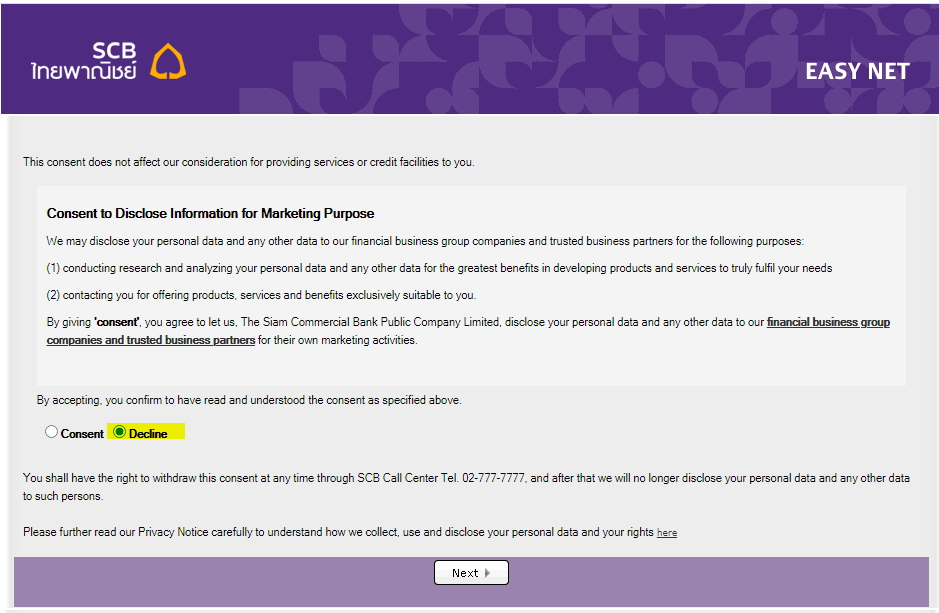This screenshot has height=613, width=939.
Task: Click the "By accepting, you confirm" statement
Action: (249, 400)
